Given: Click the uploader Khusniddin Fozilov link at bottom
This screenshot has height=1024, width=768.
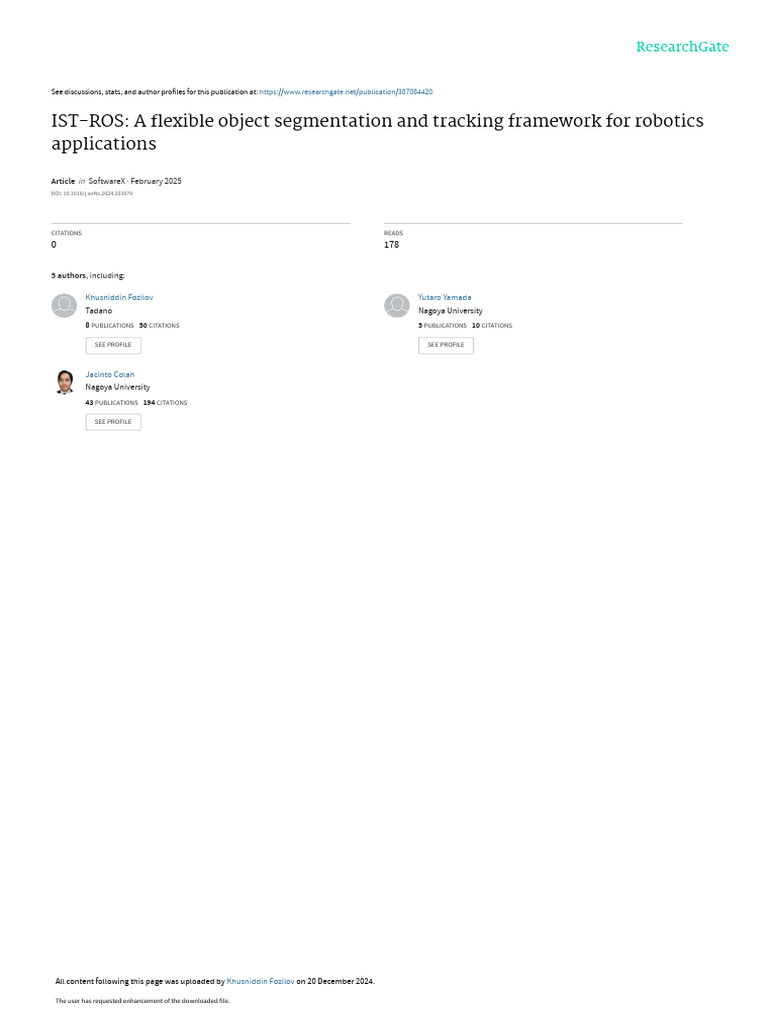Looking at the screenshot, I should (260, 981).
